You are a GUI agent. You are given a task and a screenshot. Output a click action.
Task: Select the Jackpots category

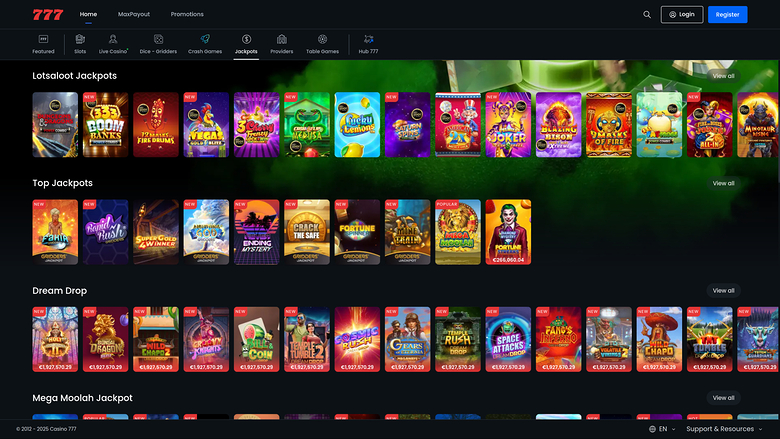(246, 44)
